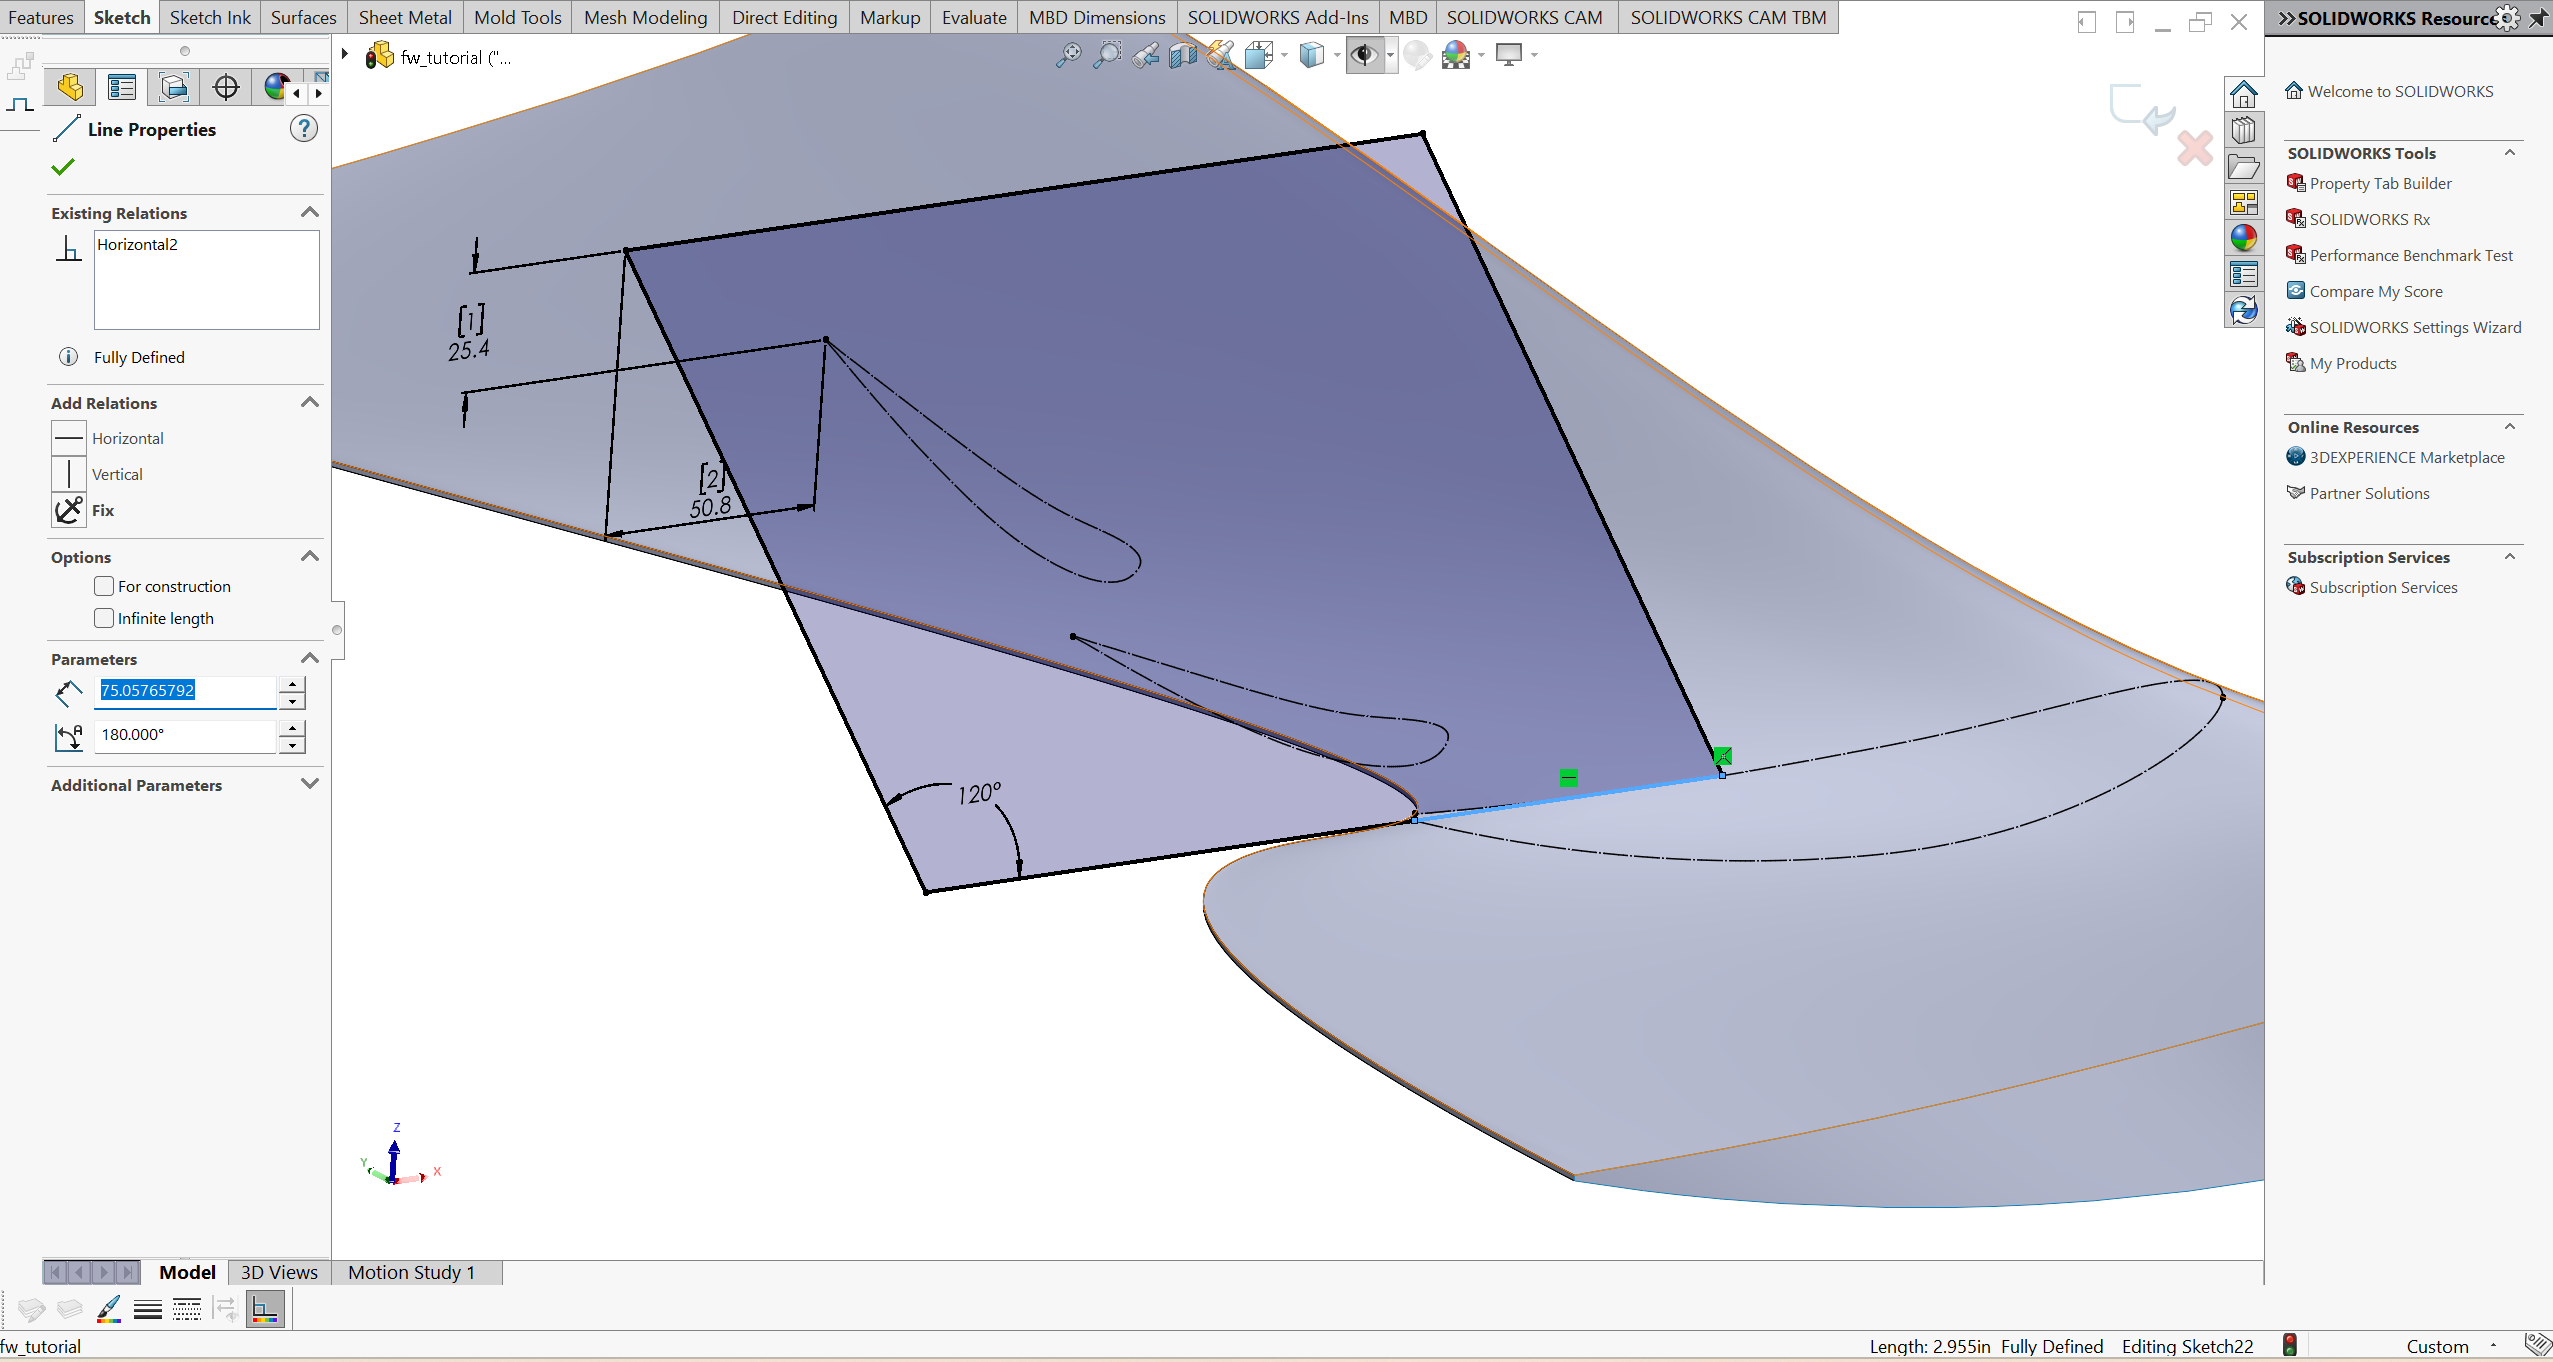Open the PropertyManager tab icon
The width and height of the screenshot is (2553, 1362).
point(122,88)
